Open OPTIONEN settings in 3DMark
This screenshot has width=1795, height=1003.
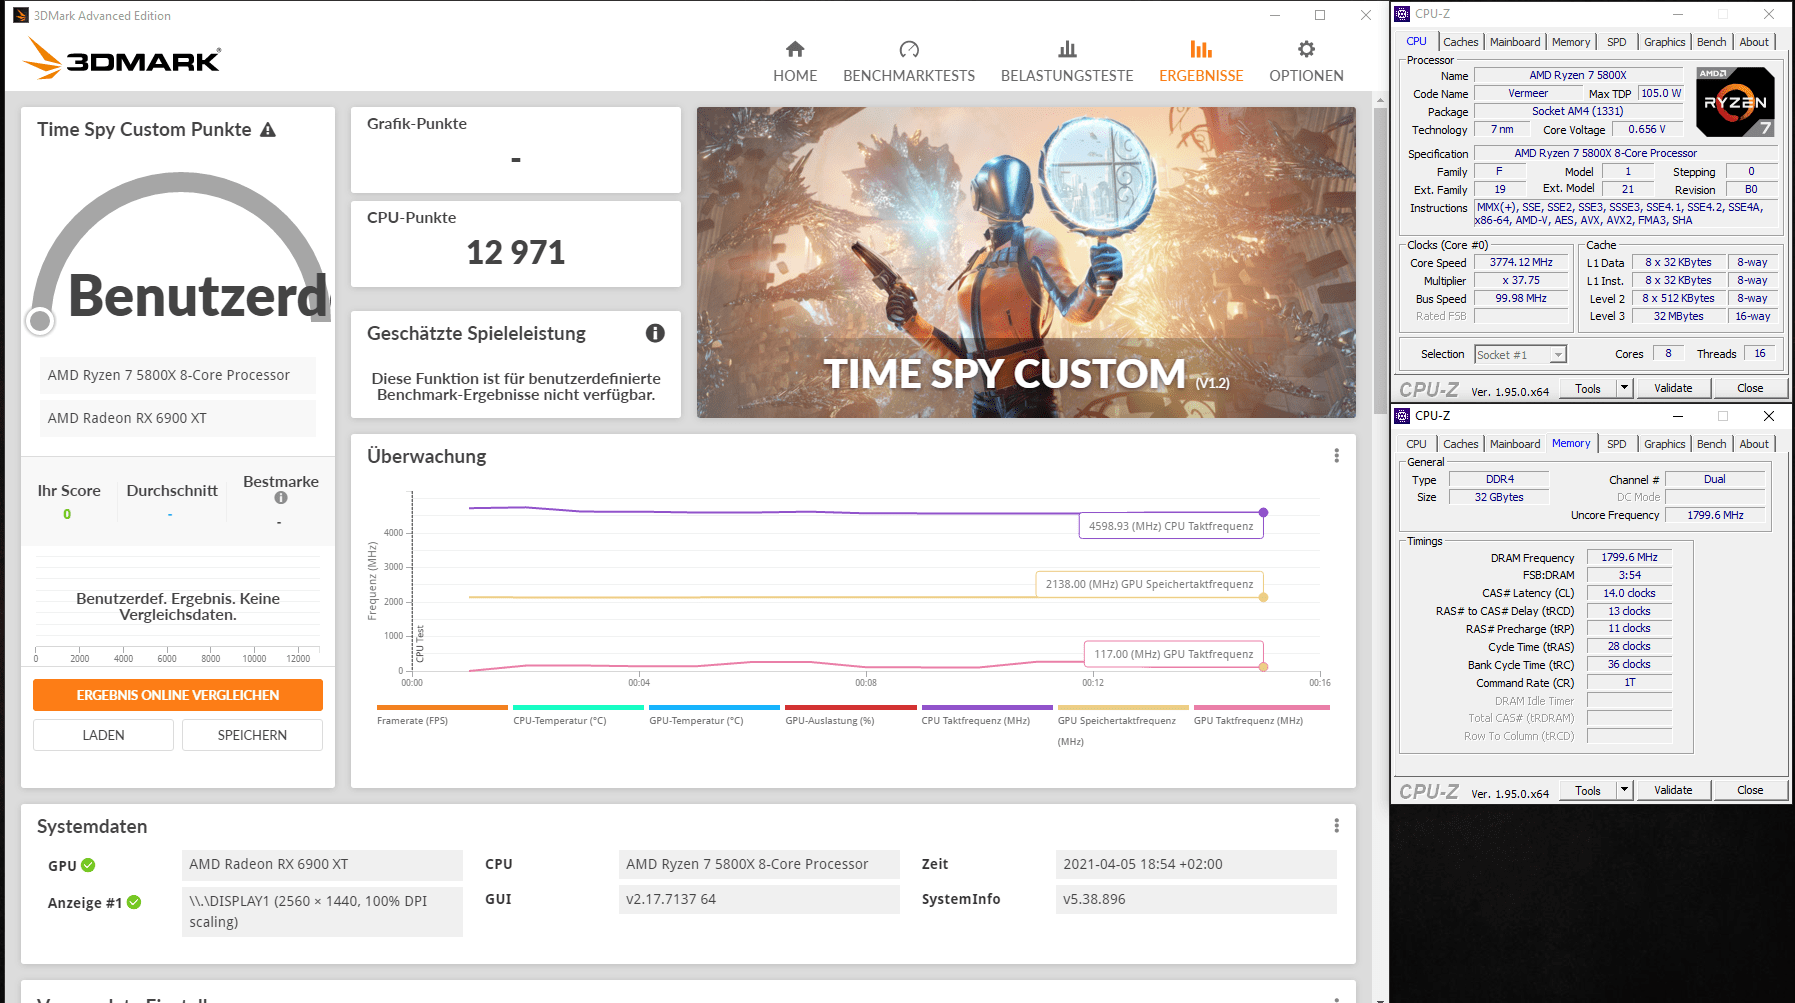[x=1306, y=62]
